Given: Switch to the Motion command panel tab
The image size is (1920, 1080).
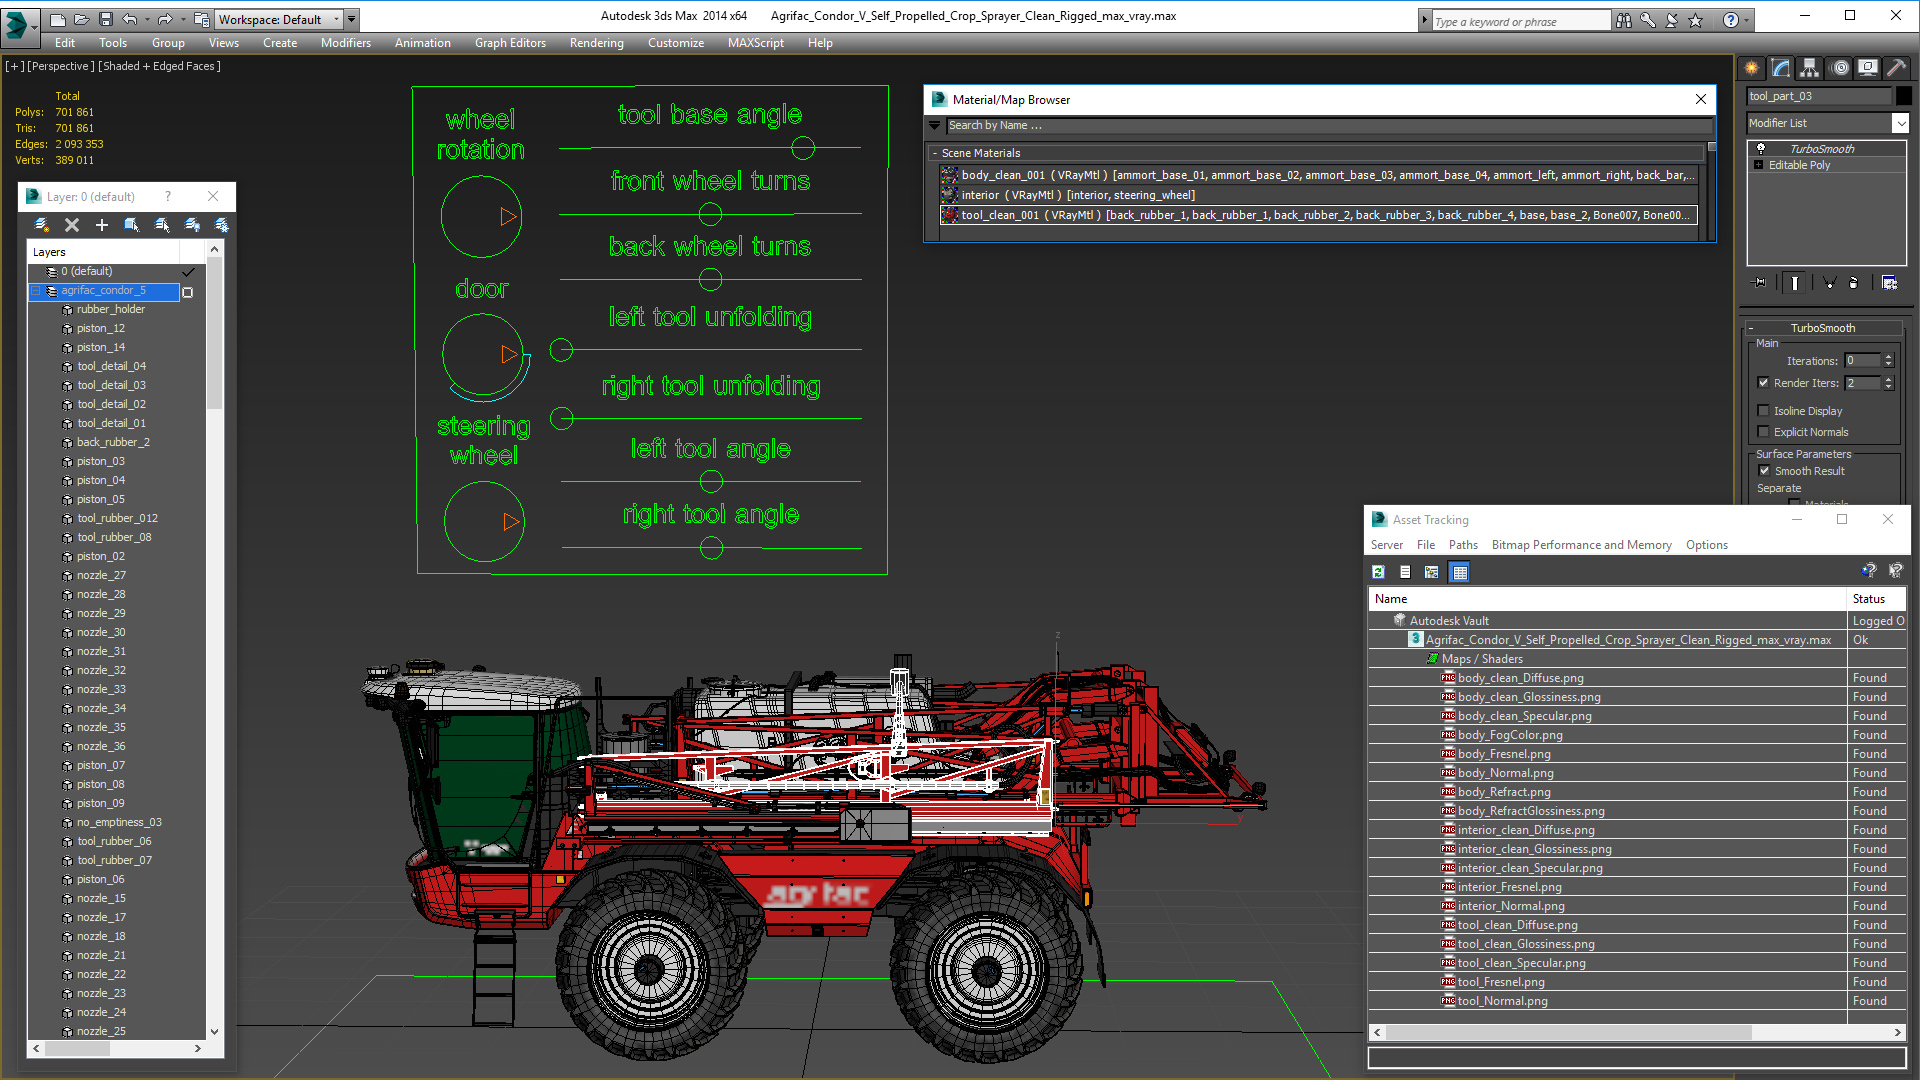Looking at the screenshot, I should (1840, 68).
